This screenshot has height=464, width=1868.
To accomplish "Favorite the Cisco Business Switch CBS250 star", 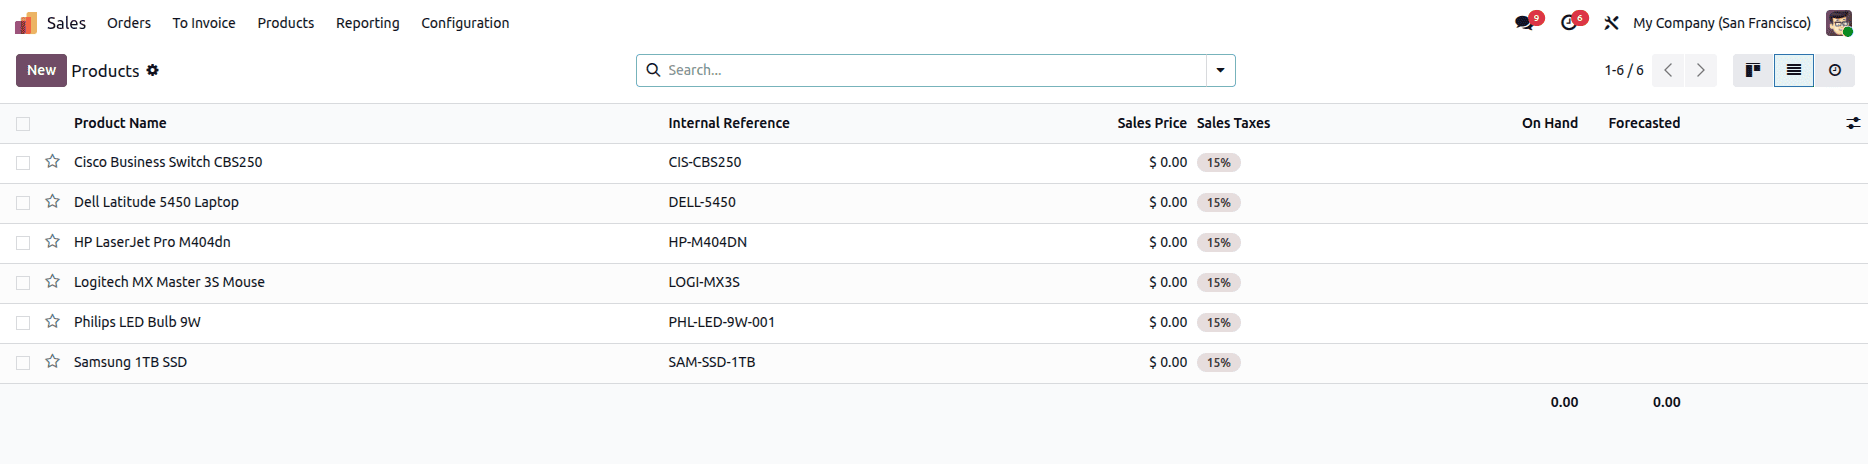I will pyautogui.click(x=53, y=161).
